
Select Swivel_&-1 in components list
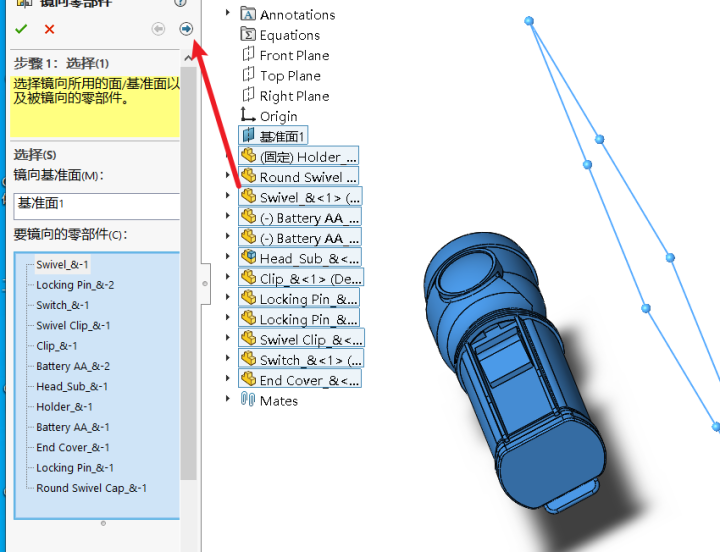(62, 265)
